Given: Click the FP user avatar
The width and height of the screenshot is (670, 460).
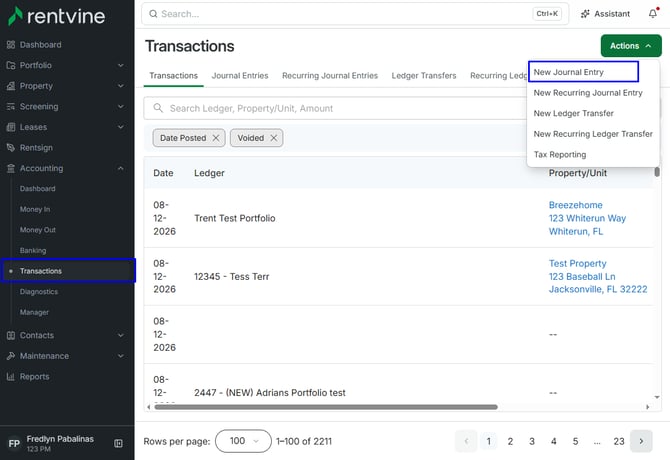Looking at the screenshot, I should tap(14, 443).
